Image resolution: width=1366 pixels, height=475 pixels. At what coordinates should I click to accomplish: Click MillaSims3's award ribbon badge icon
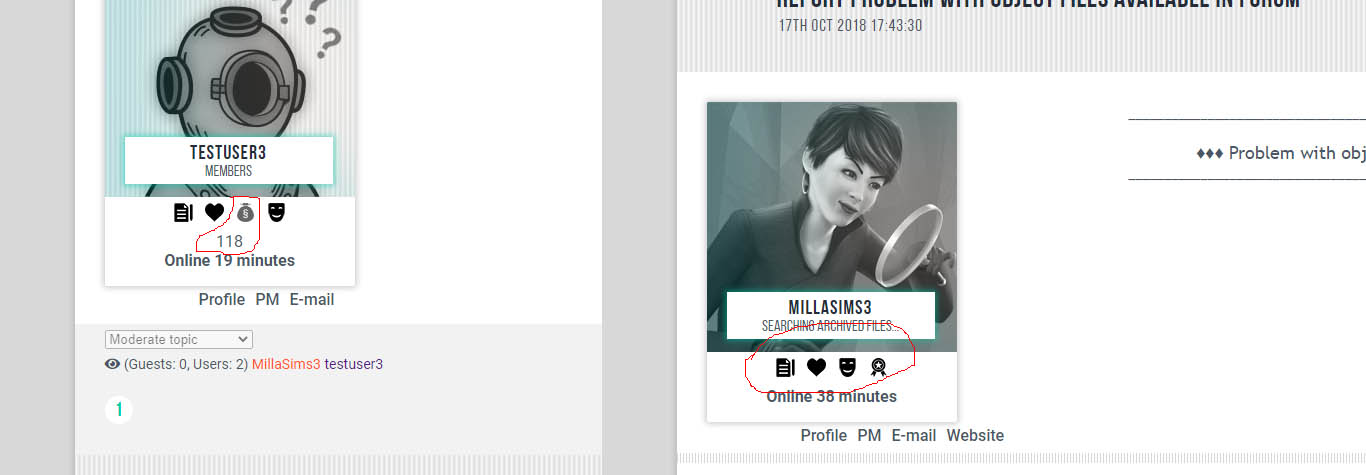pyautogui.click(x=878, y=367)
